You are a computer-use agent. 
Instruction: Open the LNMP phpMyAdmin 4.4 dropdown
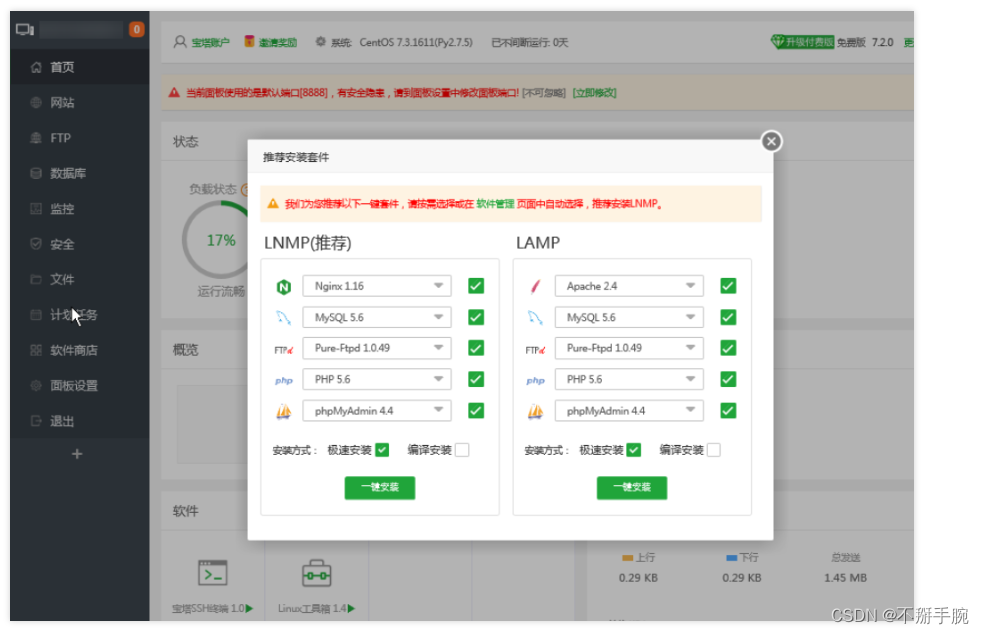(x=377, y=411)
